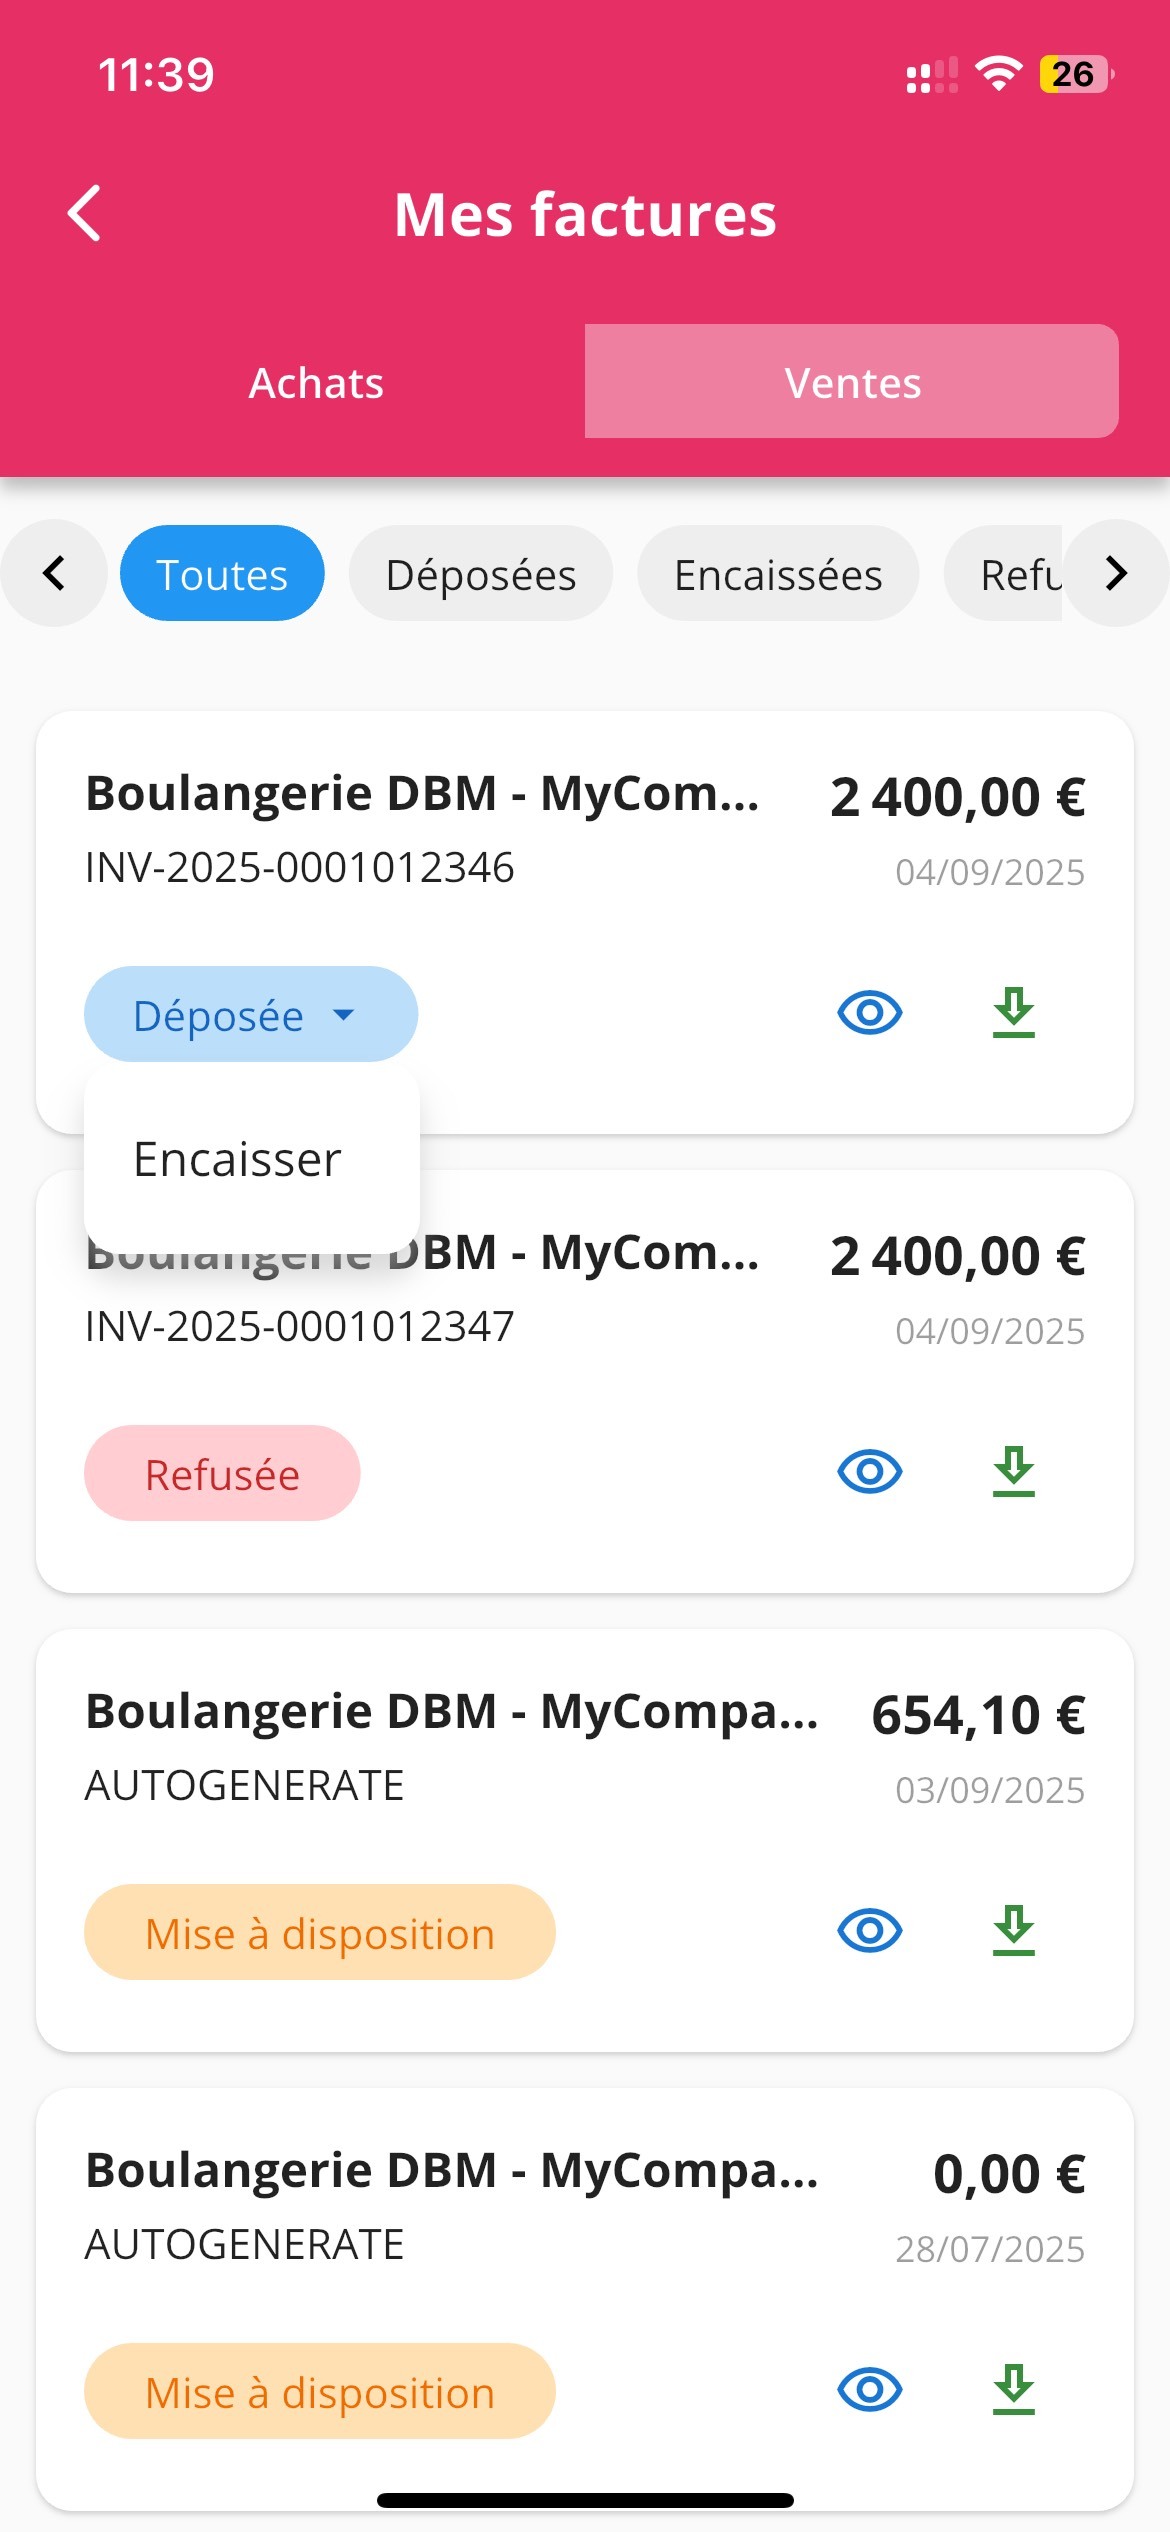1170x2532 pixels.
Task: Filter invoices by Encaissées
Action: [x=778, y=574]
